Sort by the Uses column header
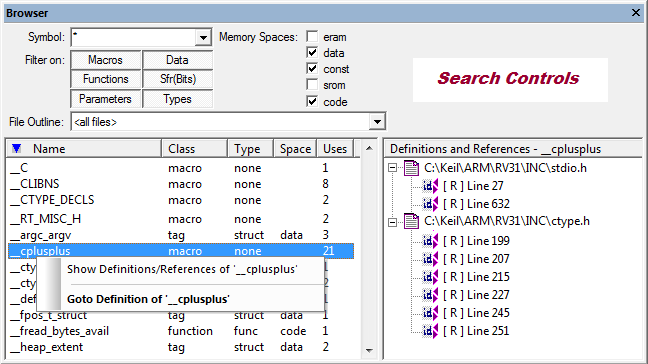This screenshot has width=648, height=364. coord(335,149)
